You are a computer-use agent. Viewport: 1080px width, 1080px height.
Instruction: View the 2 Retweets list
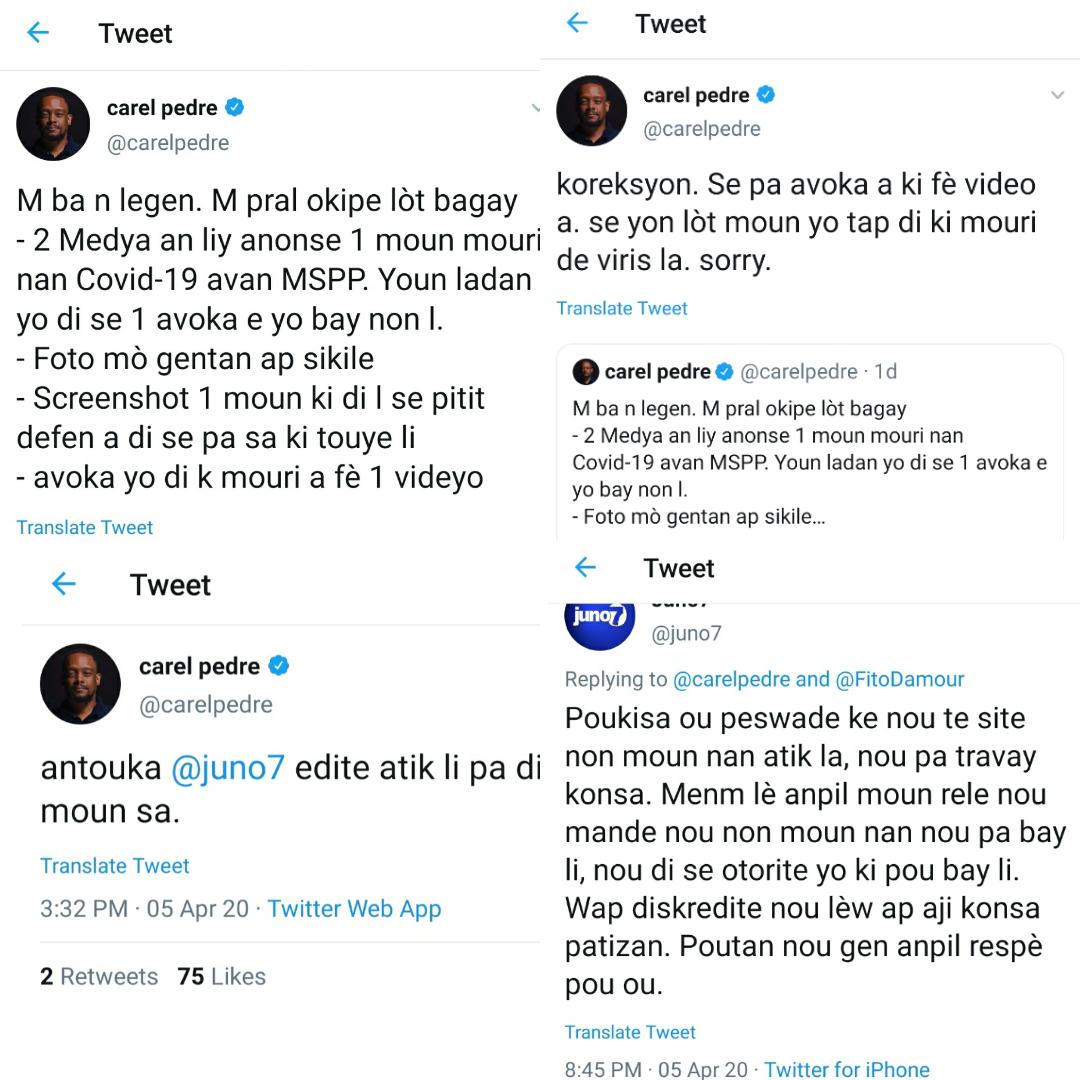point(99,976)
